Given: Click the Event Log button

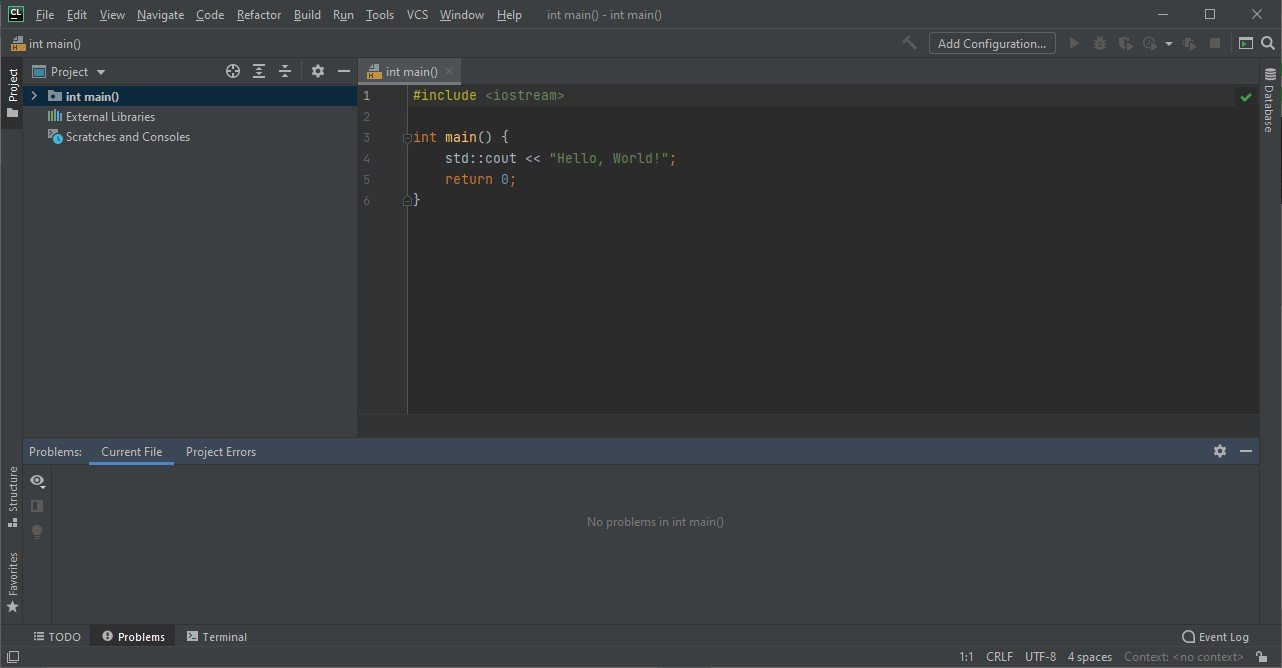Looking at the screenshot, I should (x=1215, y=637).
